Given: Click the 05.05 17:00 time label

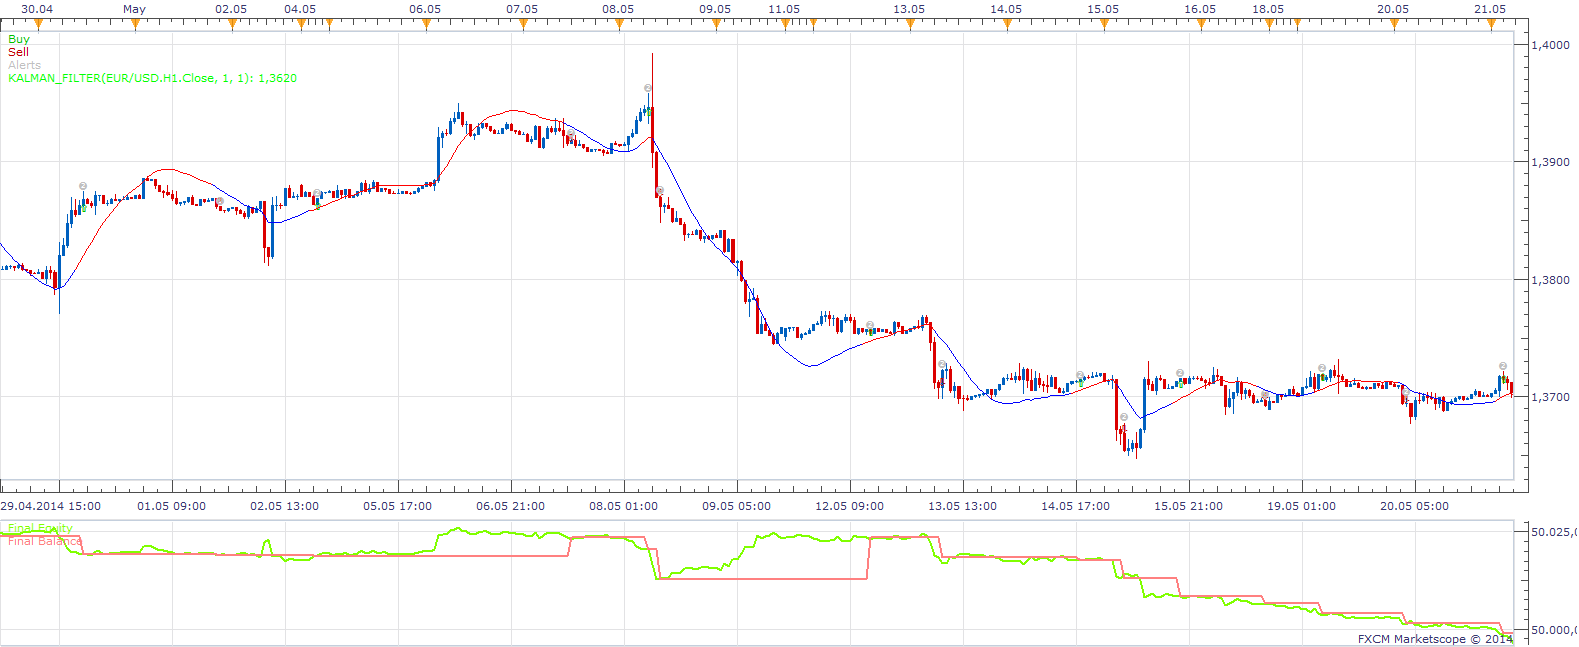Looking at the screenshot, I should click(x=398, y=506).
